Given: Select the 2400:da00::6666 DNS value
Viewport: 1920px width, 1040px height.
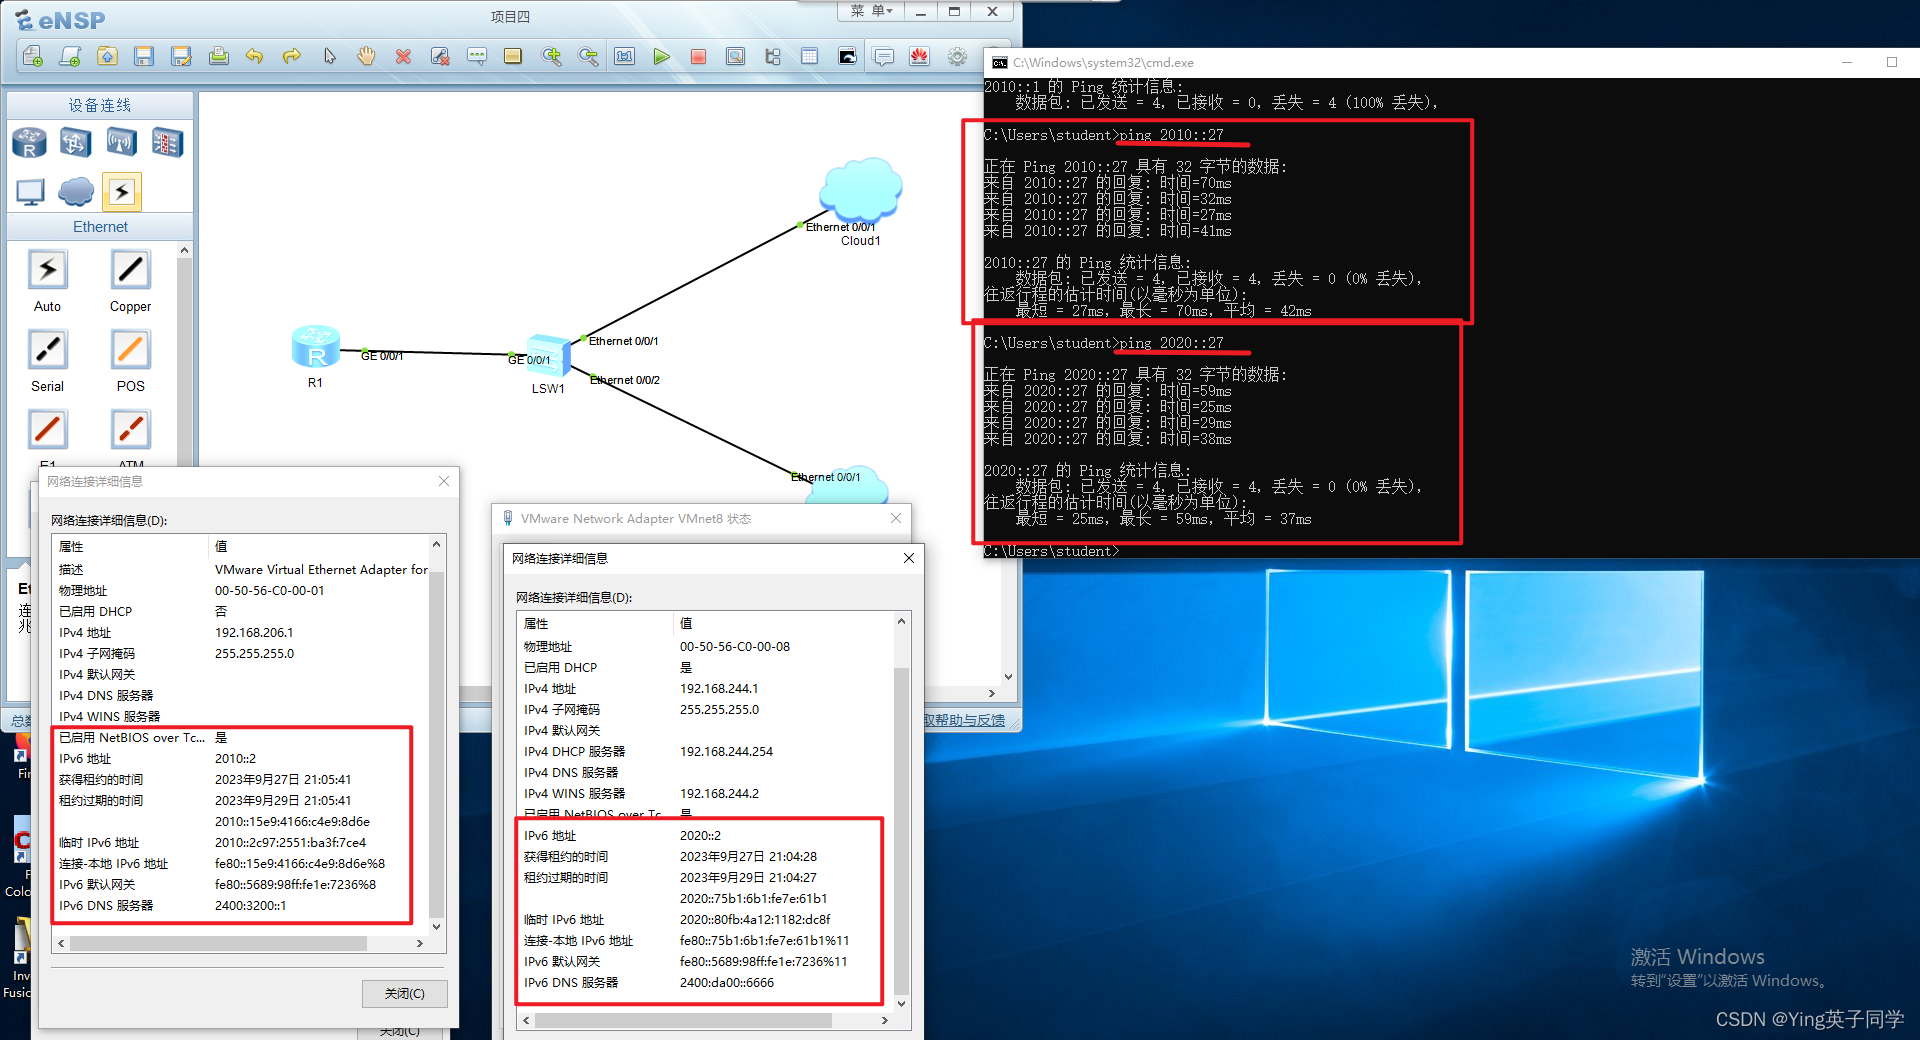Looking at the screenshot, I should point(727,982).
